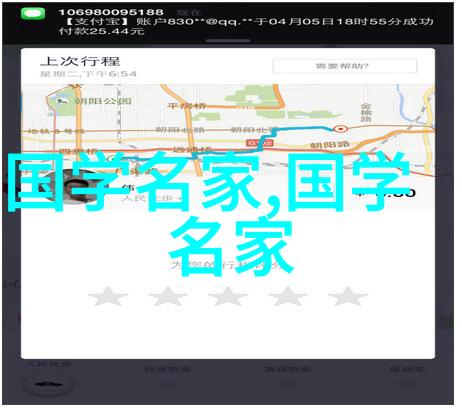This screenshot has height=412, width=462.
Task: Click the 需要帮助? help button
Action: pyautogui.click(x=345, y=66)
